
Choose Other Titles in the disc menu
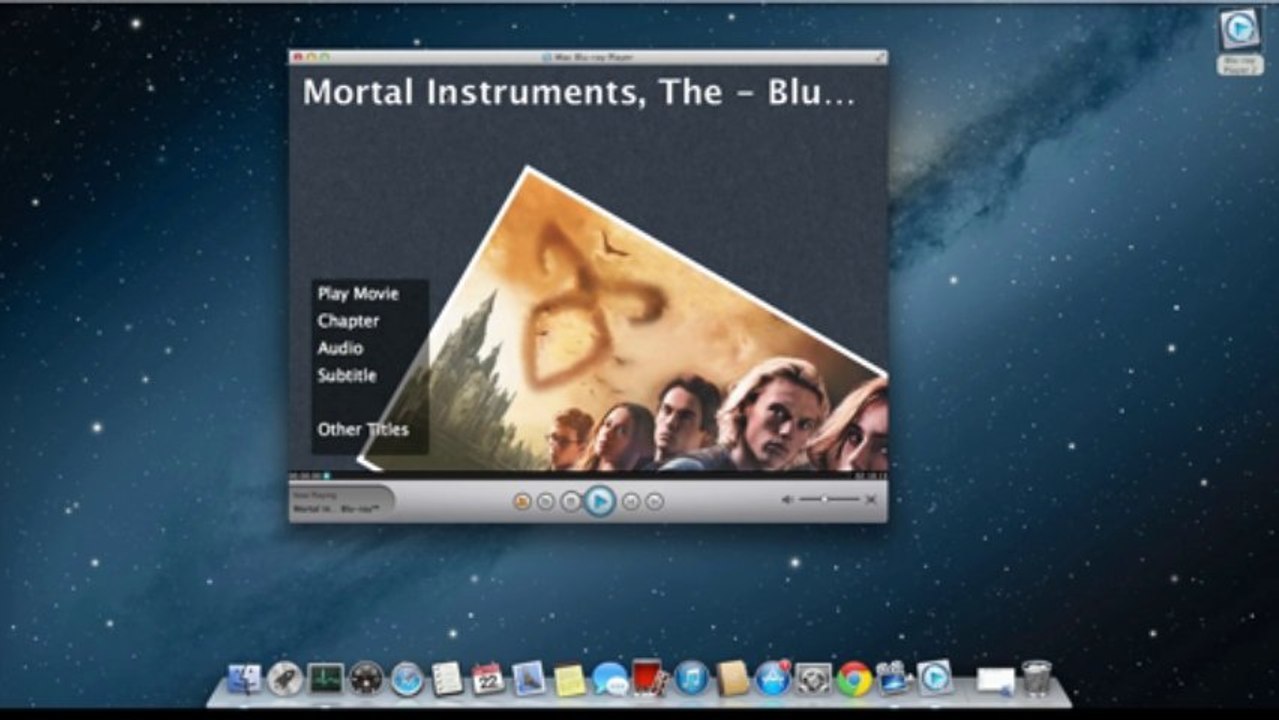[363, 429]
